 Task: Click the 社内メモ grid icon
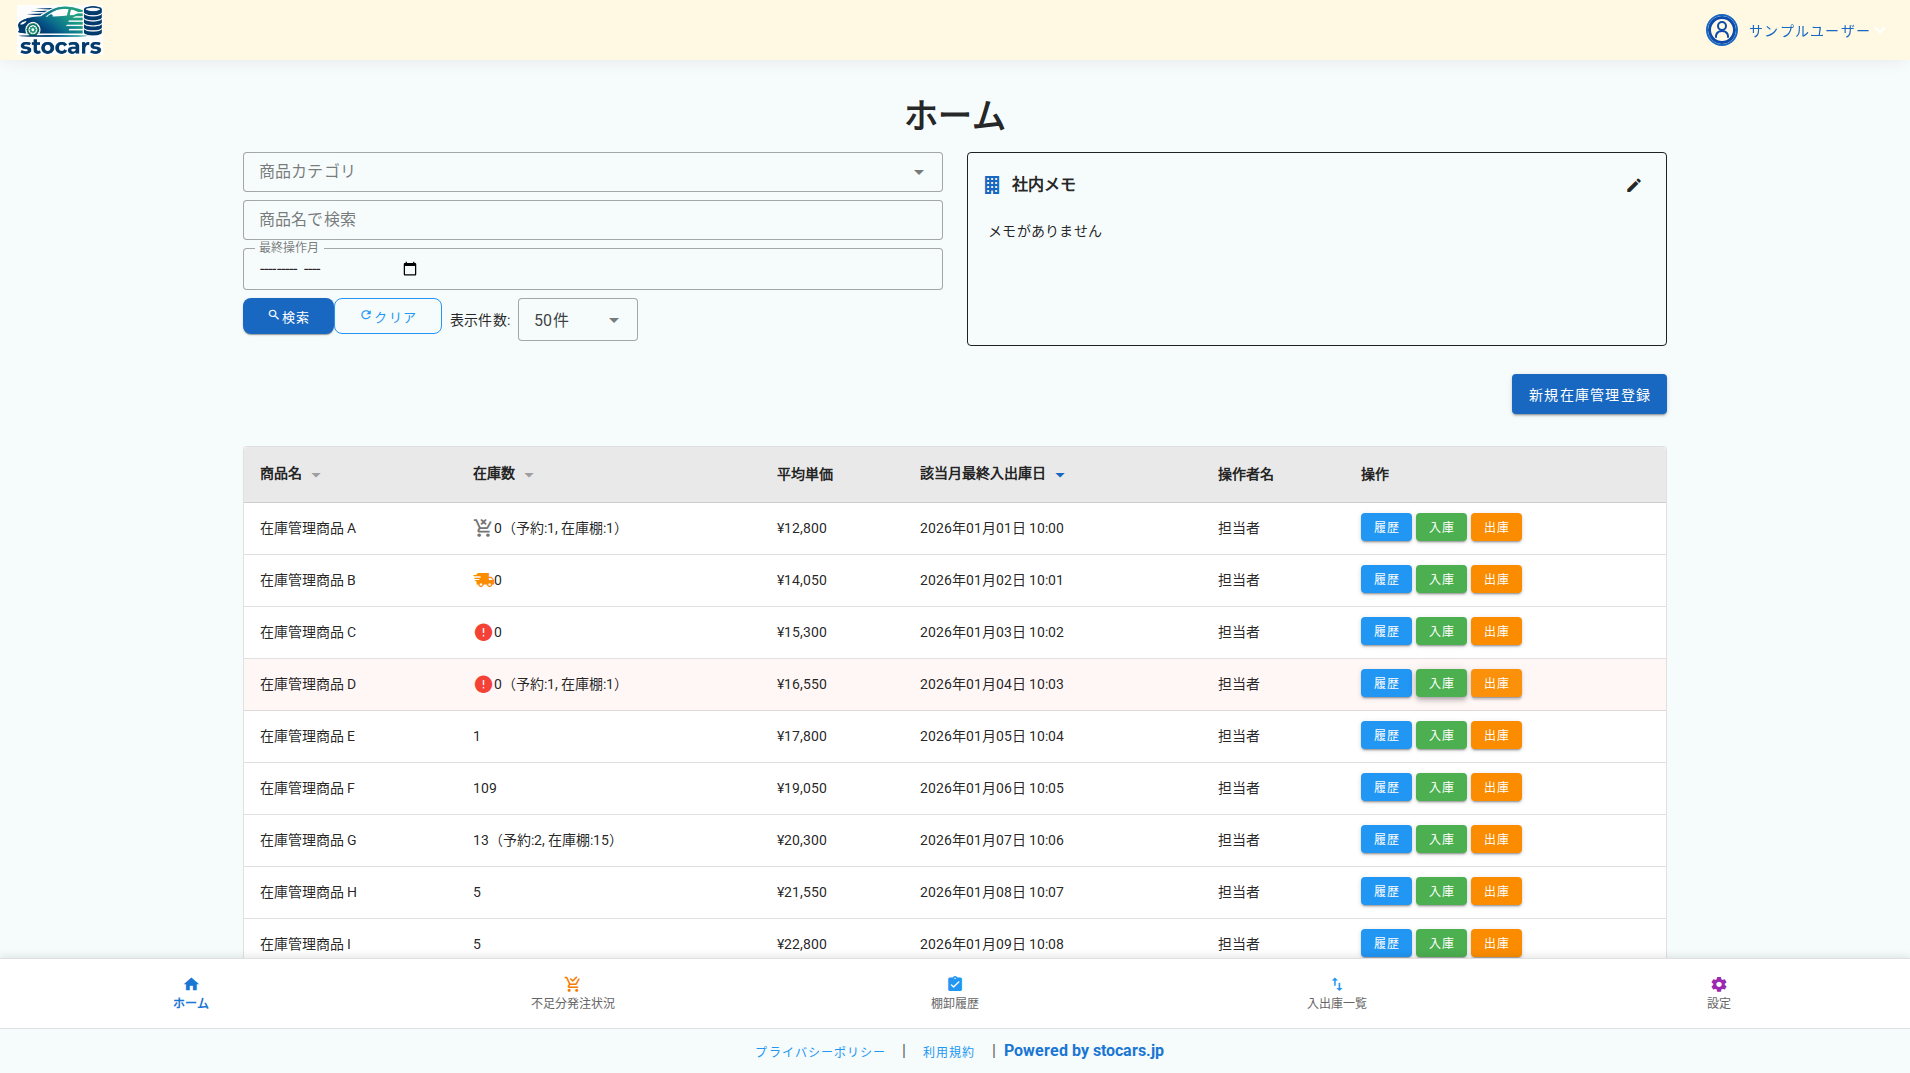(x=992, y=185)
